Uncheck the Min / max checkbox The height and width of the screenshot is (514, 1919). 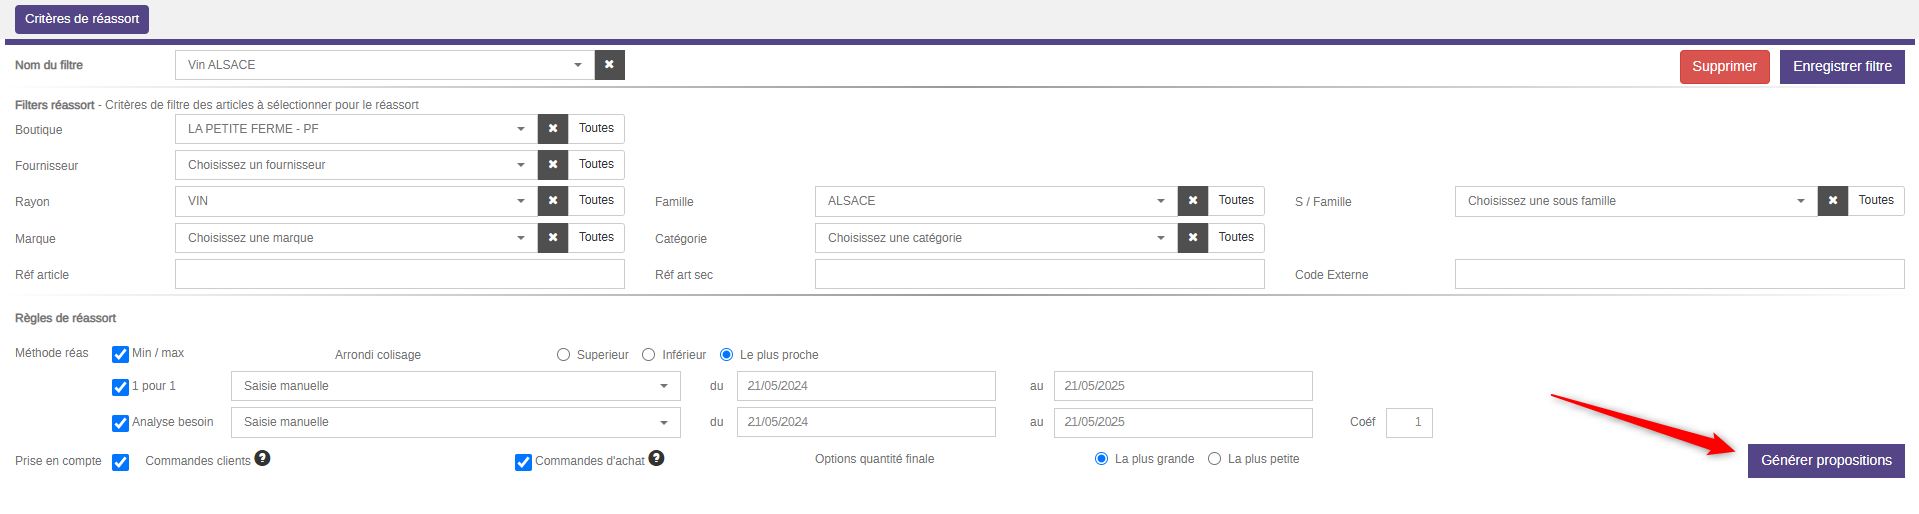click(120, 354)
